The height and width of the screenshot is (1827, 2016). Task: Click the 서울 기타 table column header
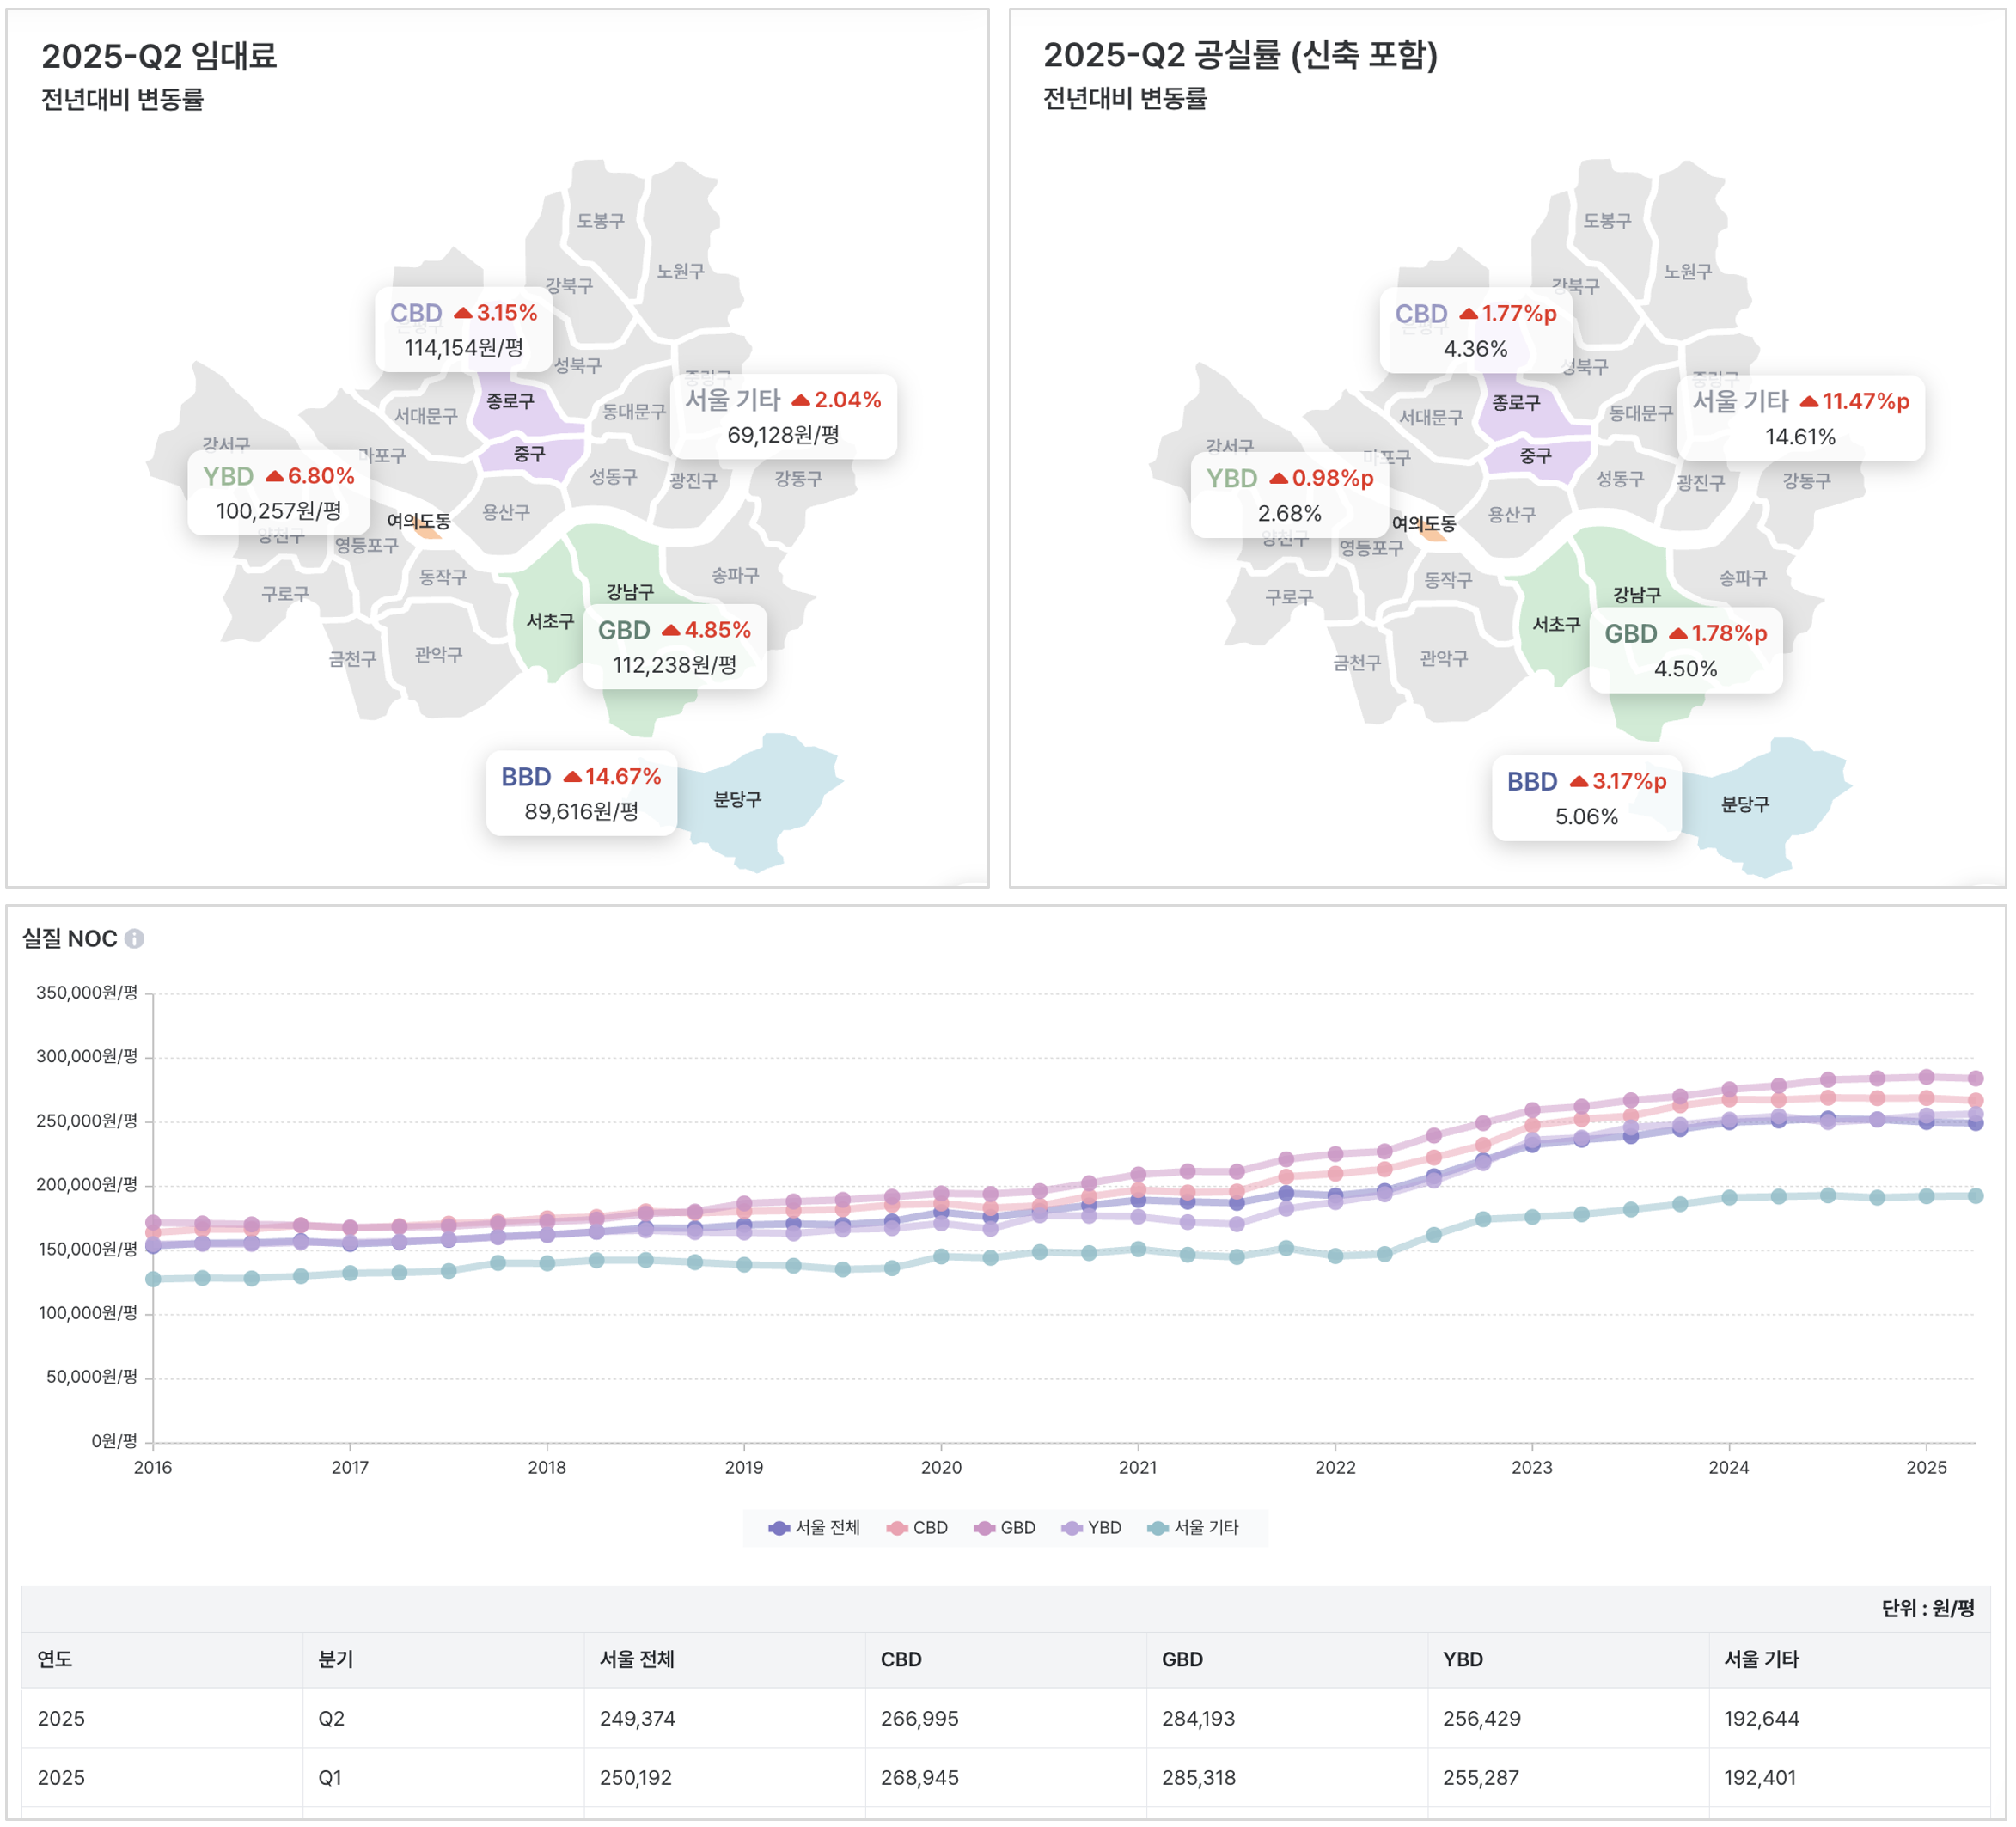click(x=1760, y=1659)
